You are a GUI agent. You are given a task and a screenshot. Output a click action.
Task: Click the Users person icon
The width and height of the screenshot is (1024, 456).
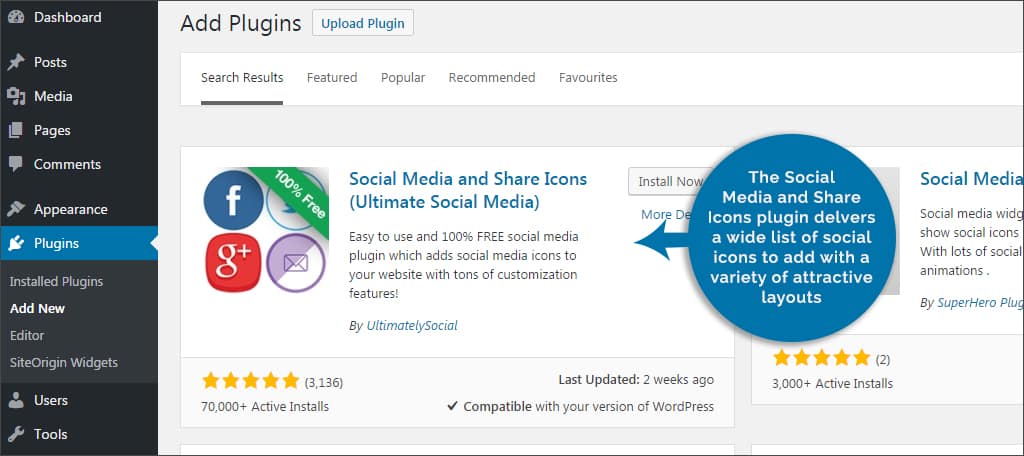coord(16,400)
